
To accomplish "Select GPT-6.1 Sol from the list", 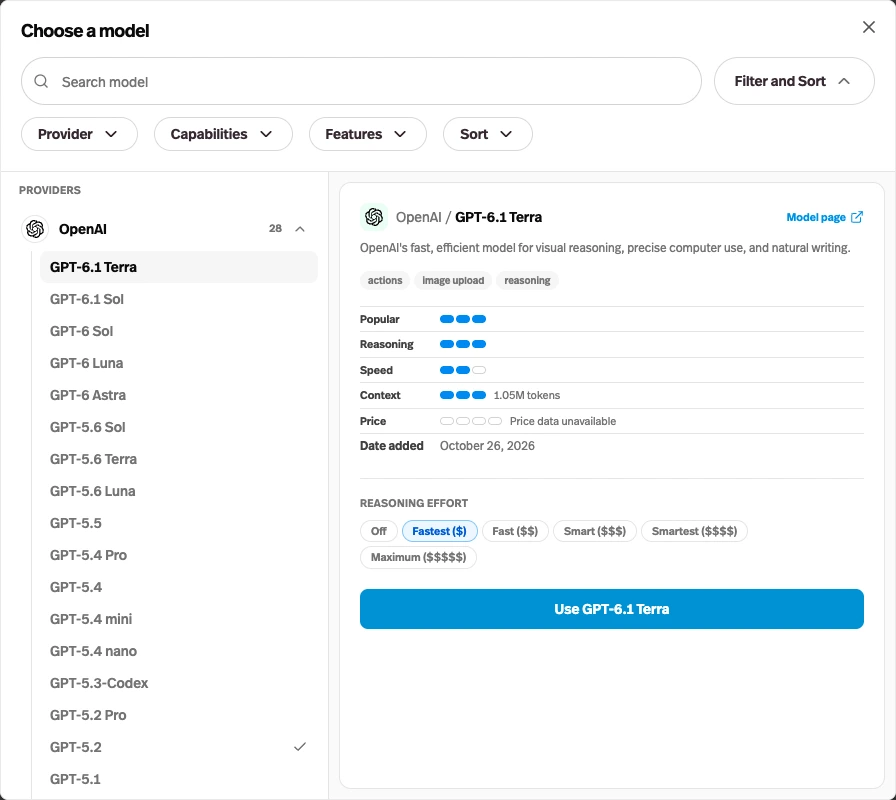I will pos(178,299).
